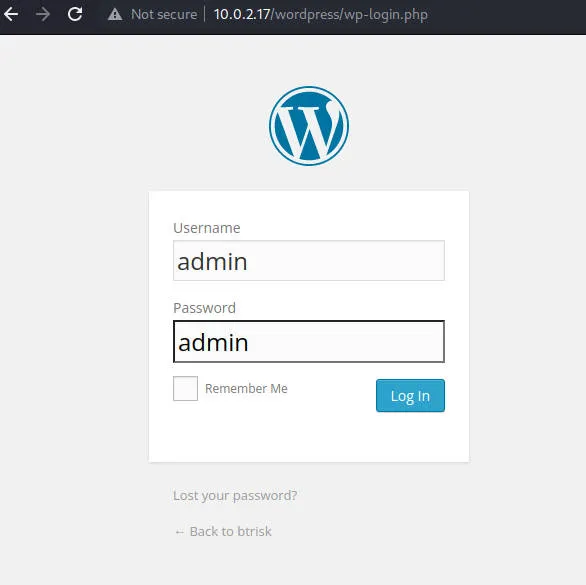Image resolution: width=586 pixels, height=585 pixels.
Task: Open the warning triangle site info icon
Action: 115,15
